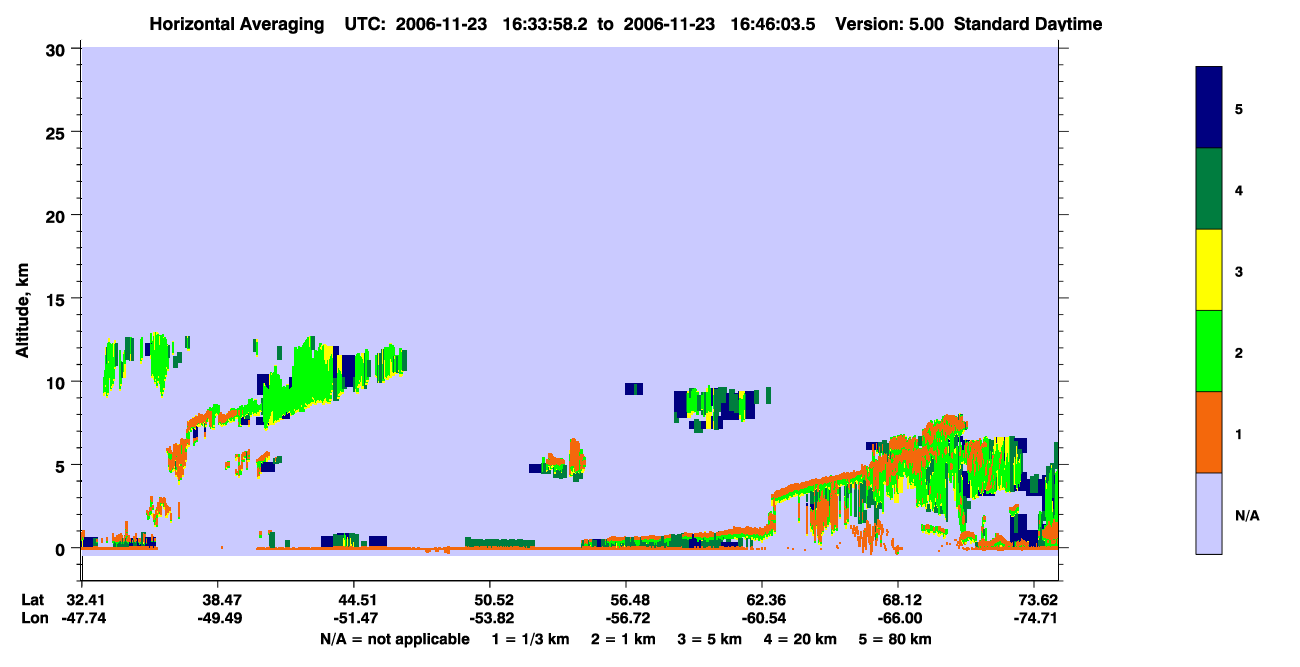Click longitude value -74.71
Image resolution: width=1300 pixels, height=667 pixels.
(x=1034, y=618)
